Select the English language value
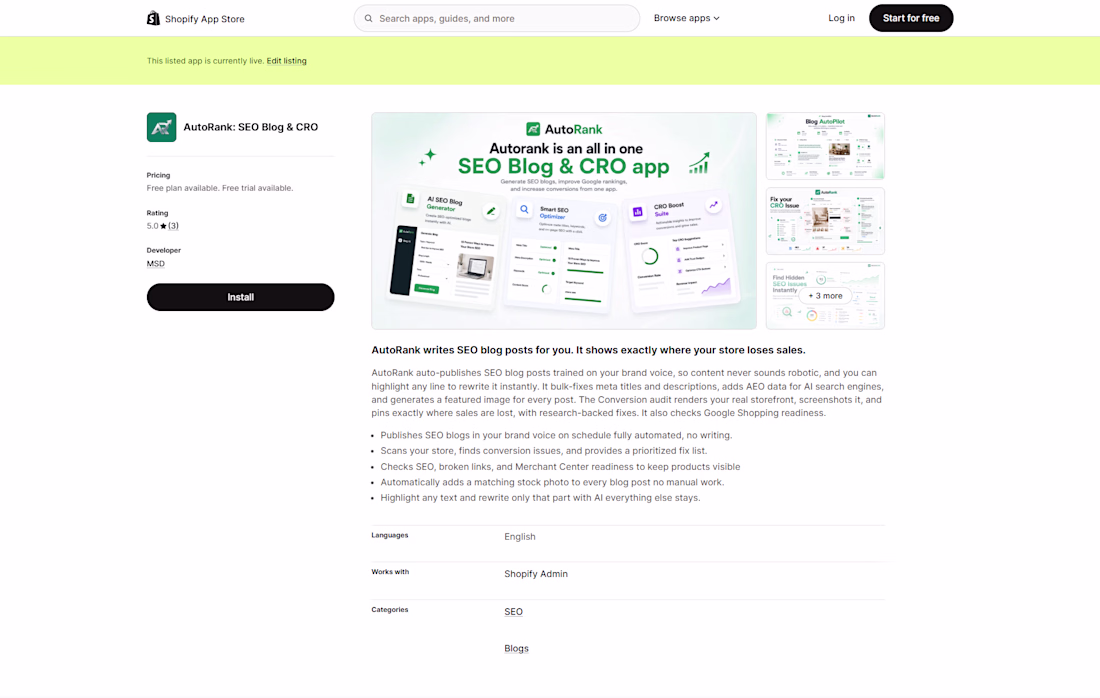The width and height of the screenshot is (1100, 698). 520,537
